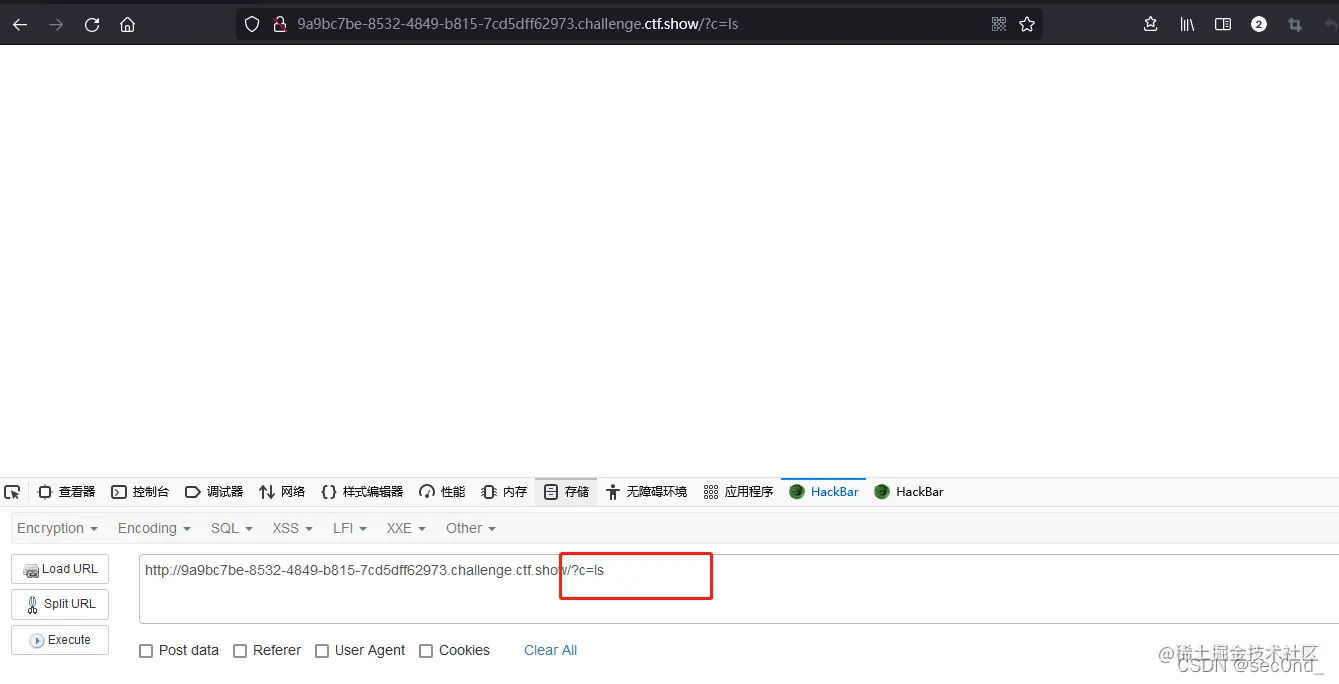Expand the Encoding dropdown
This screenshot has width=1339, height=684.
tap(154, 528)
